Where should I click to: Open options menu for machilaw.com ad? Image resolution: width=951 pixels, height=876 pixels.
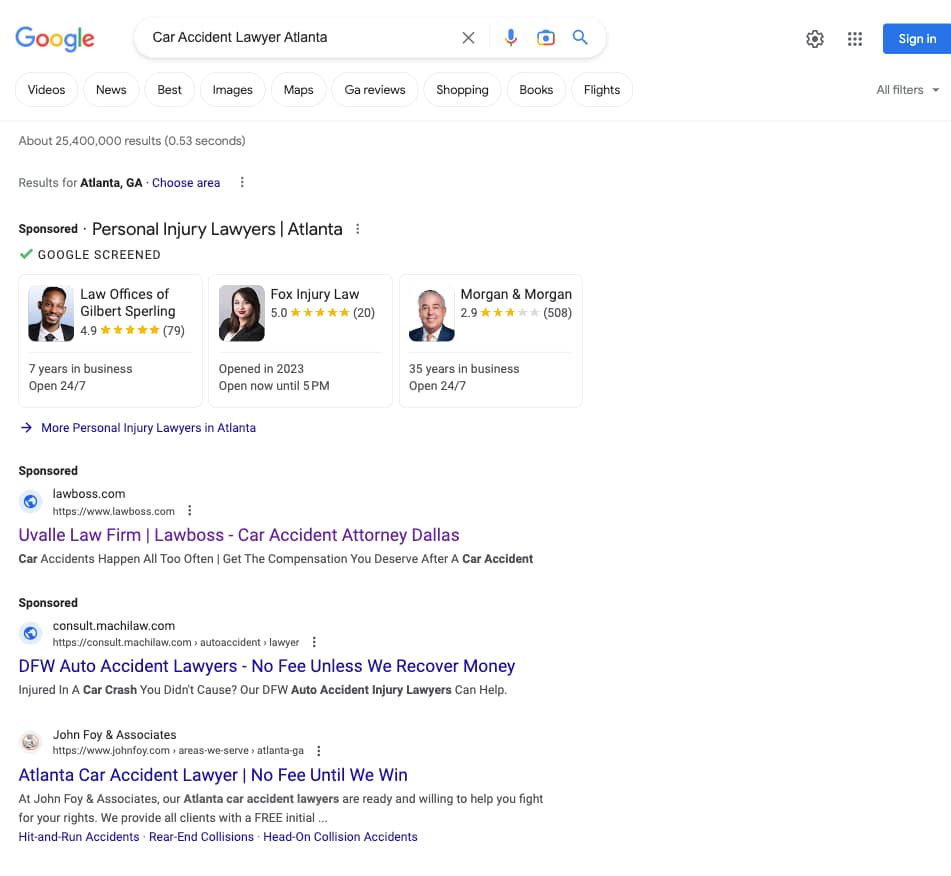314,642
